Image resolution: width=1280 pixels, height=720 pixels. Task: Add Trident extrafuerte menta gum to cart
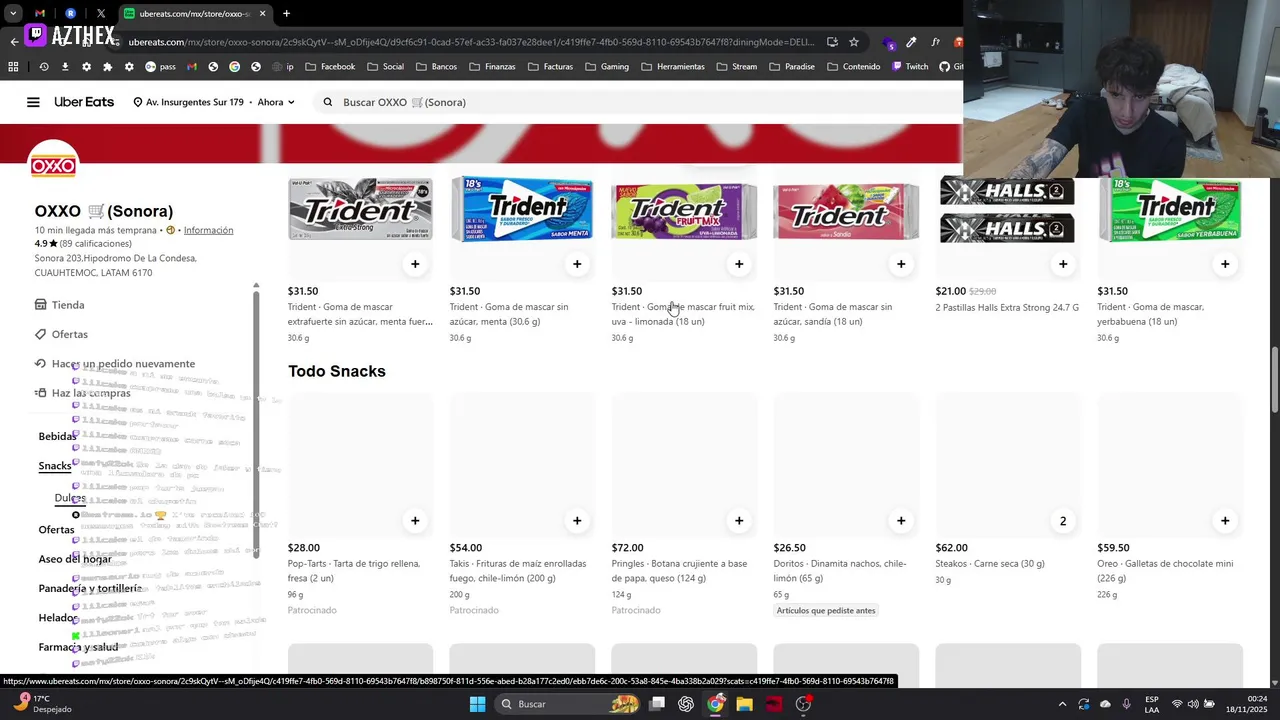415,264
